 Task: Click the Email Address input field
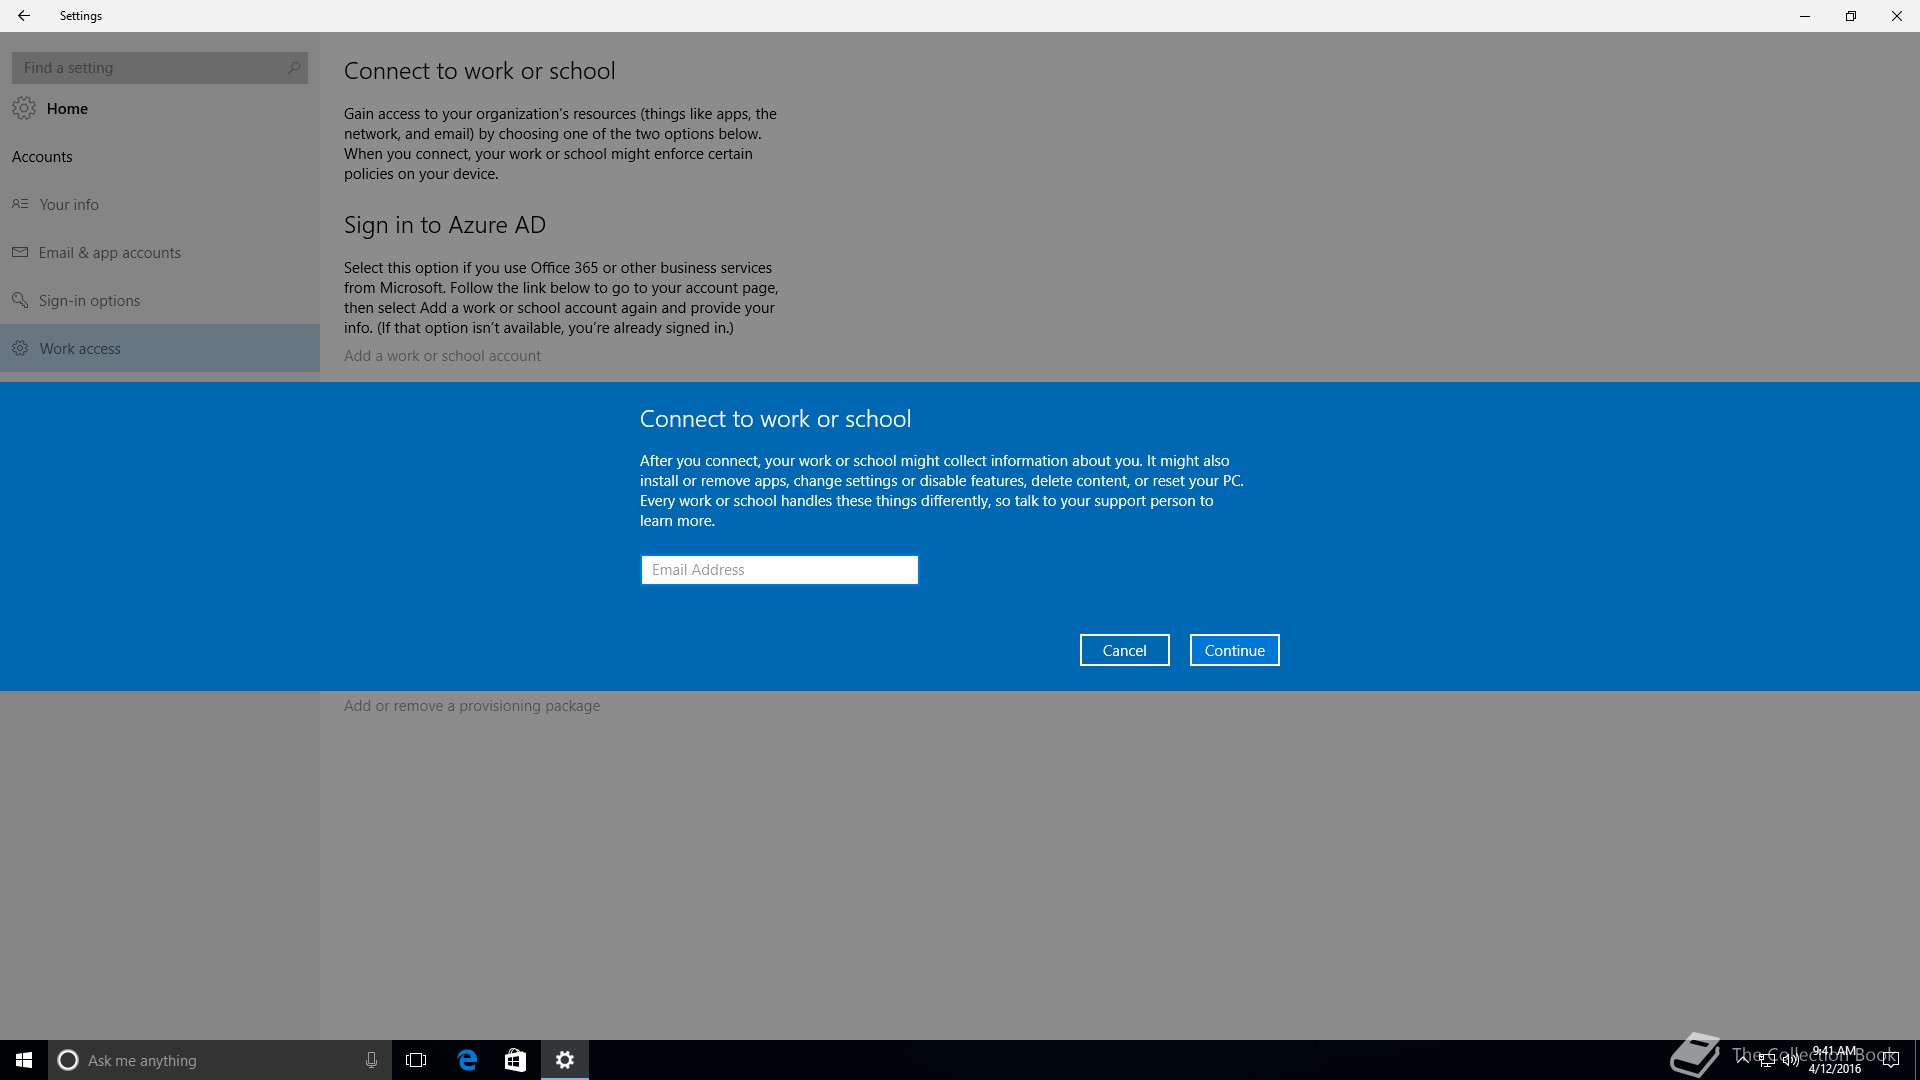point(779,570)
